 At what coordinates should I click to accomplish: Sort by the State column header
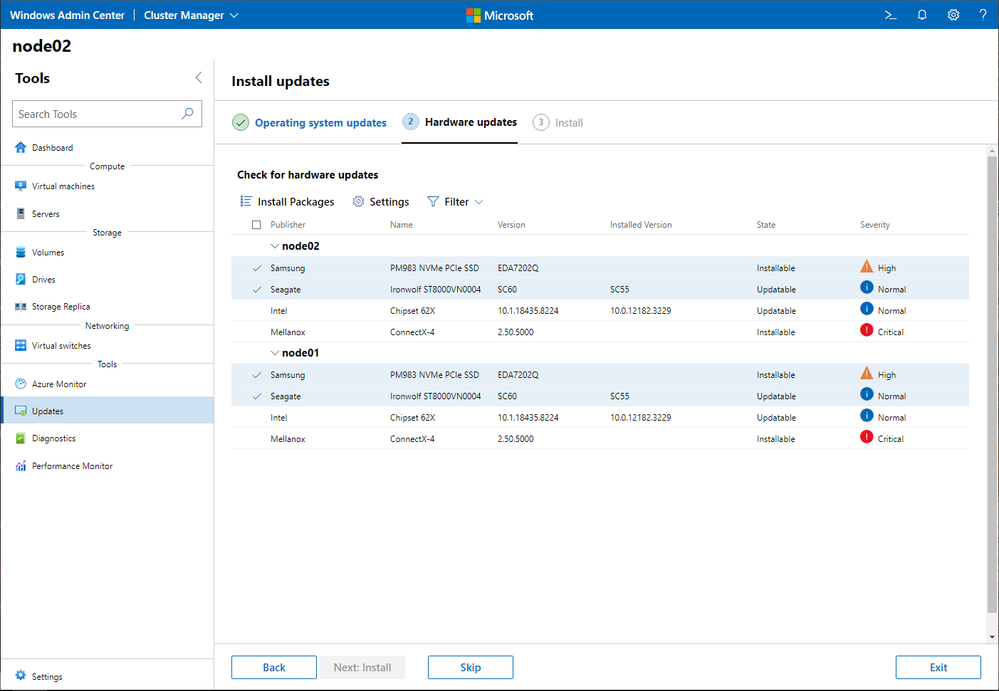tap(766, 225)
